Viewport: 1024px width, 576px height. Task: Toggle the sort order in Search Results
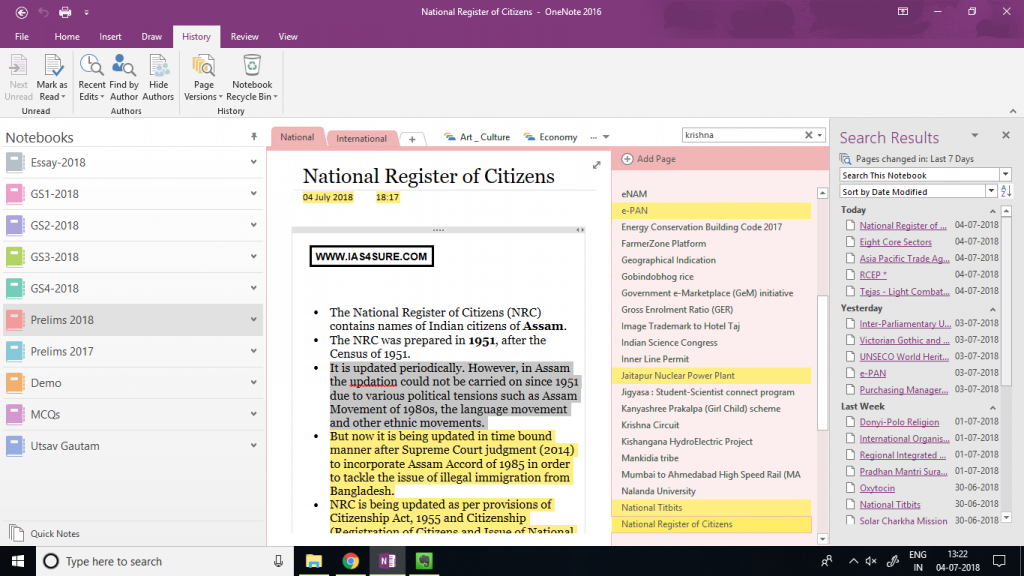1006,190
